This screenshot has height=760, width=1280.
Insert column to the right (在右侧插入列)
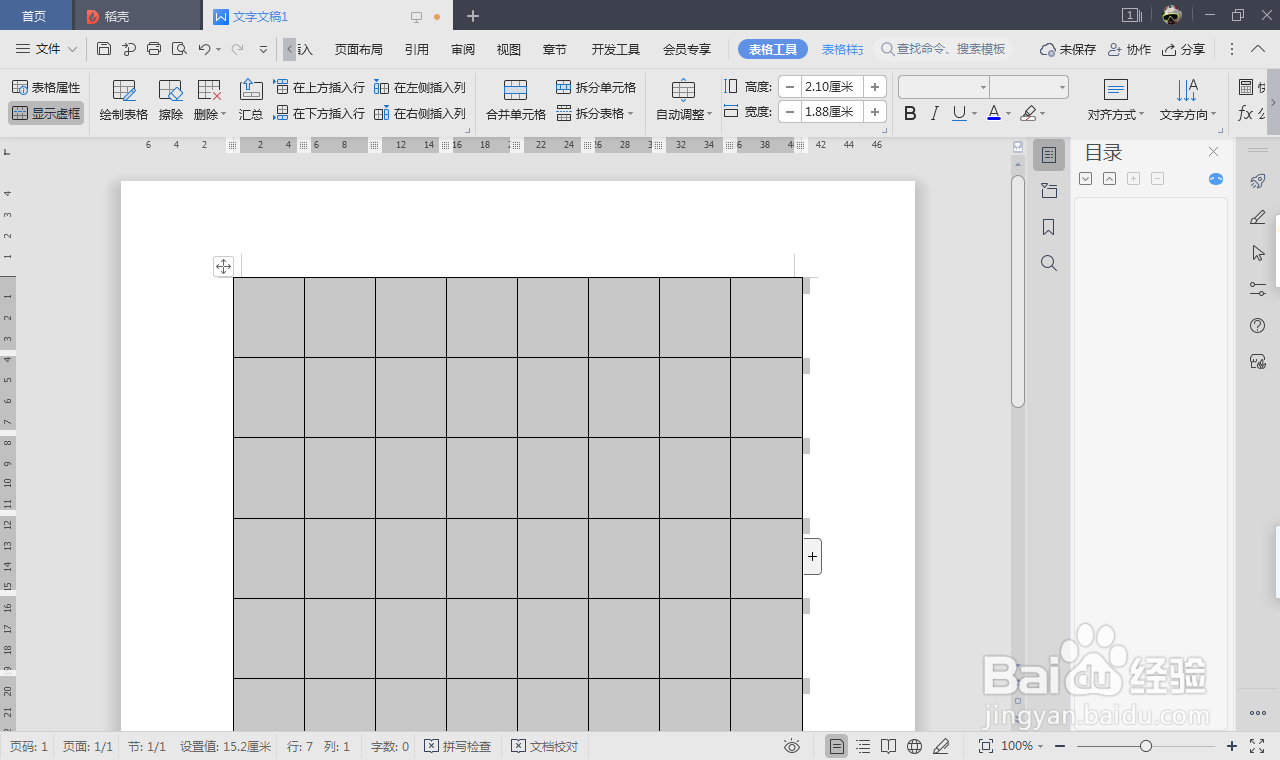point(420,114)
